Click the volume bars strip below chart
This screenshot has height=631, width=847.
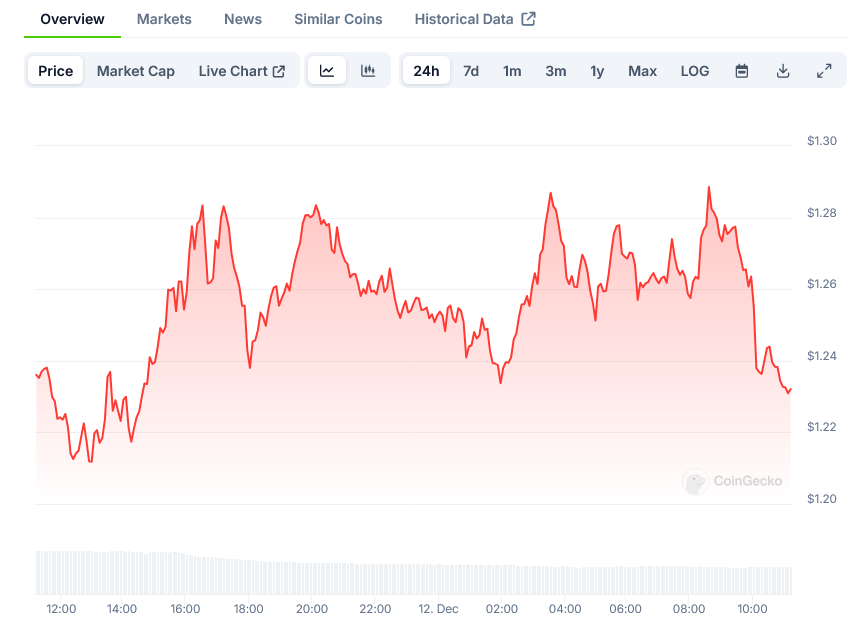[x=413, y=573]
